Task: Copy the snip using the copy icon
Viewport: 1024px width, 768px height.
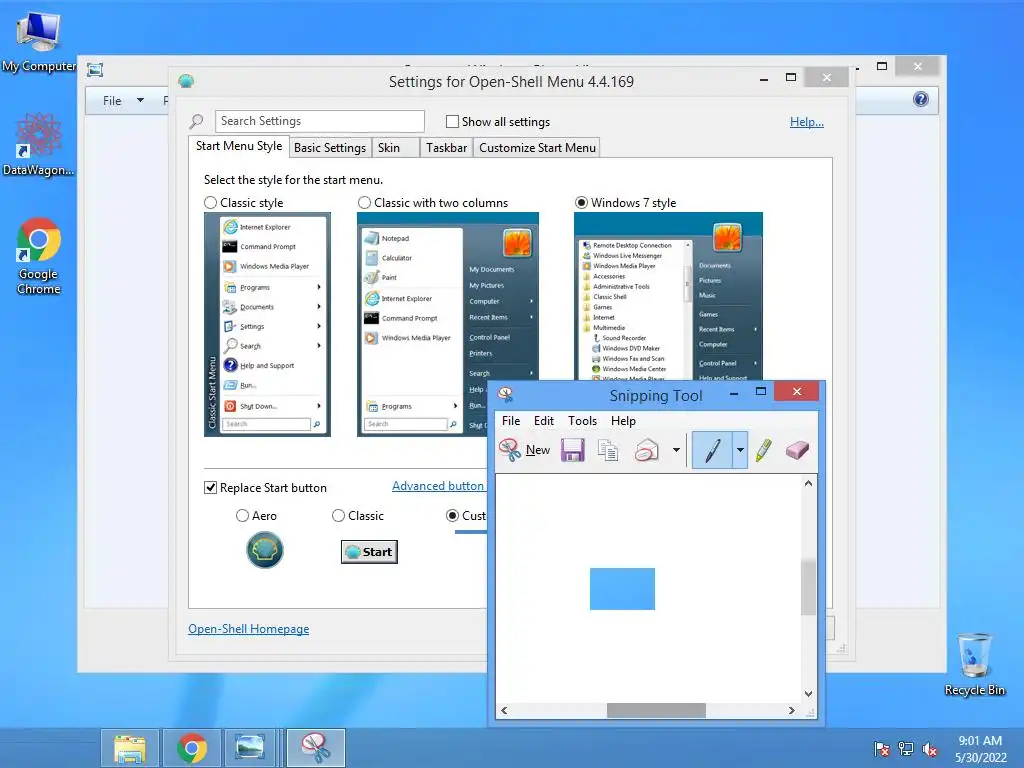Action: (608, 450)
